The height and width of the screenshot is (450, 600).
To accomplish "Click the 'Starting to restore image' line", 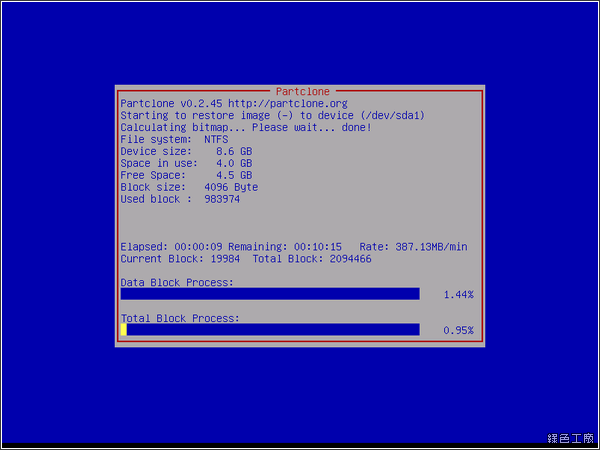I will [272, 116].
